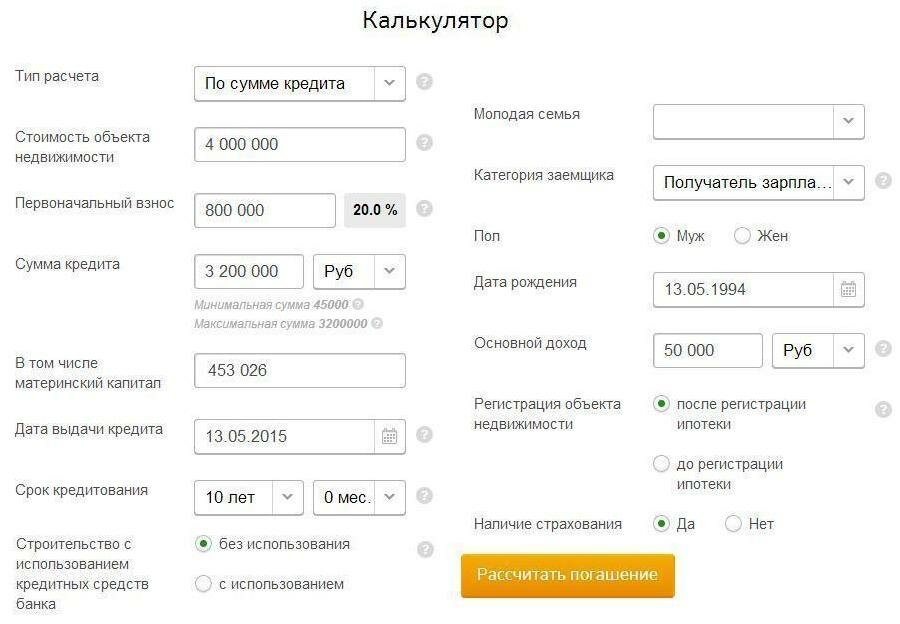Expand the '10 лет' loan term dropdown
This screenshot has width=900, height=624.
coord(249,497)
